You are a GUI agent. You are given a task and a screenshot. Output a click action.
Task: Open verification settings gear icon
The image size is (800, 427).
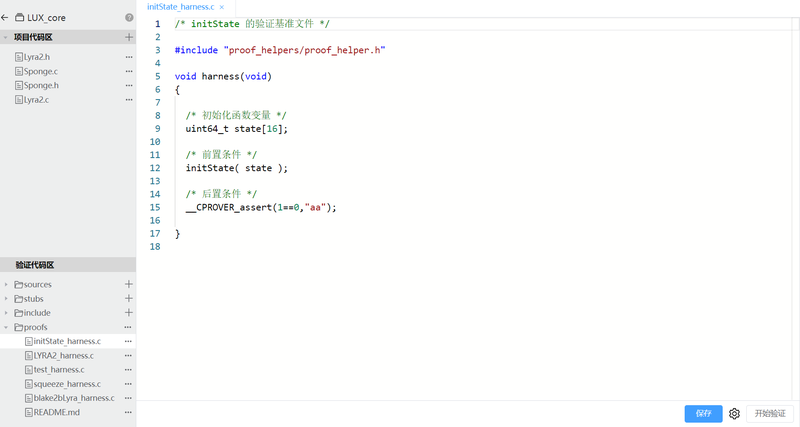coord(734,414)
